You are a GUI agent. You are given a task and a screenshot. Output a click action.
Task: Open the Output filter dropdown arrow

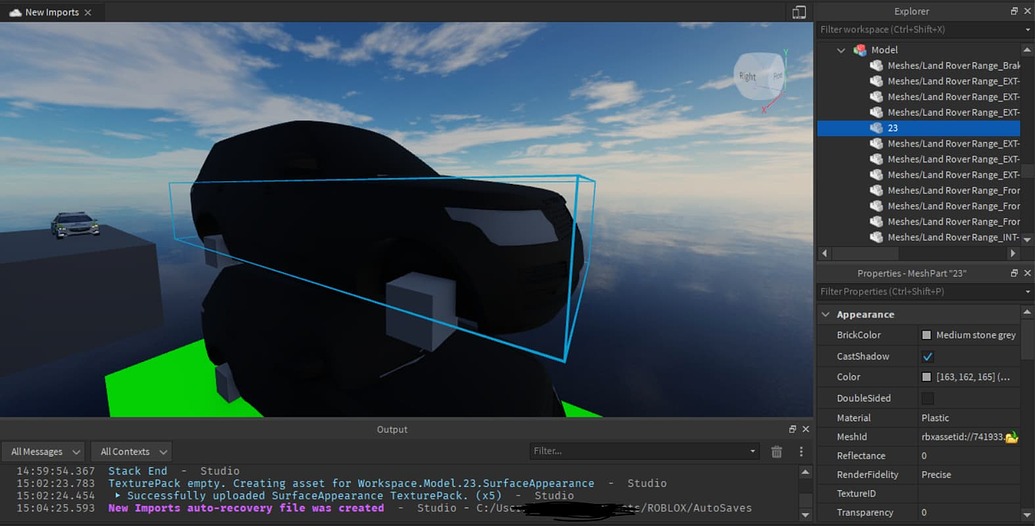coord(752,451)
